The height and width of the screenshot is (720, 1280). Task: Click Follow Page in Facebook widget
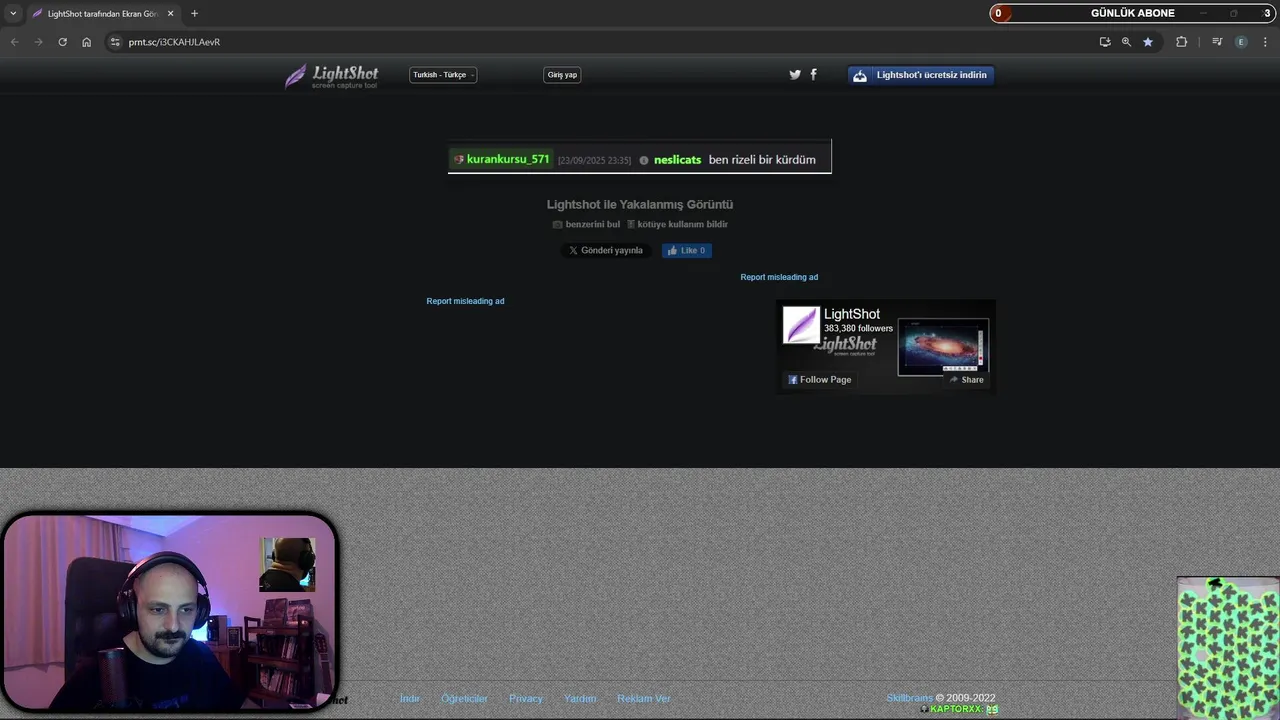coord(819,380)
